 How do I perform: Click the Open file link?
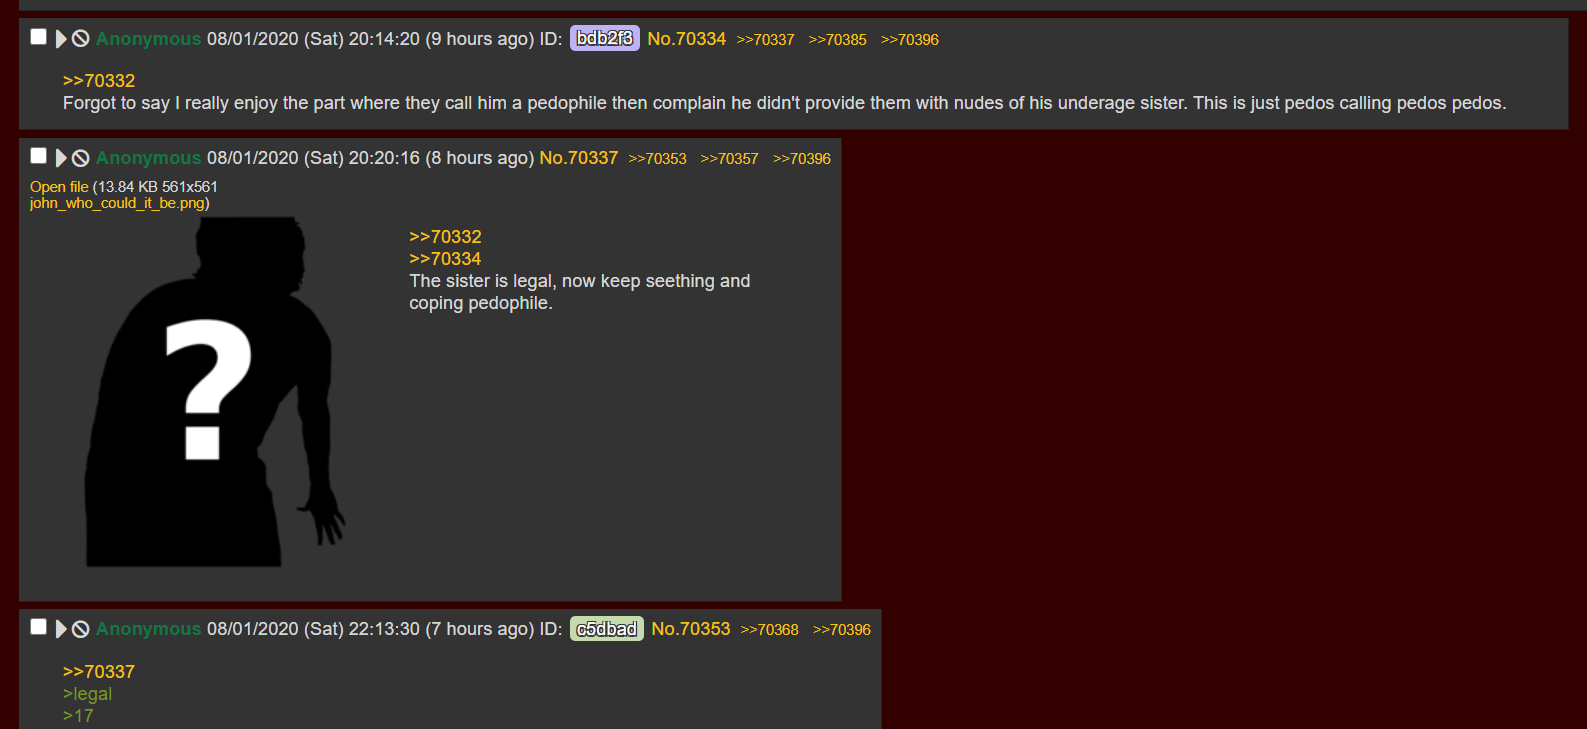coord(59,187)
